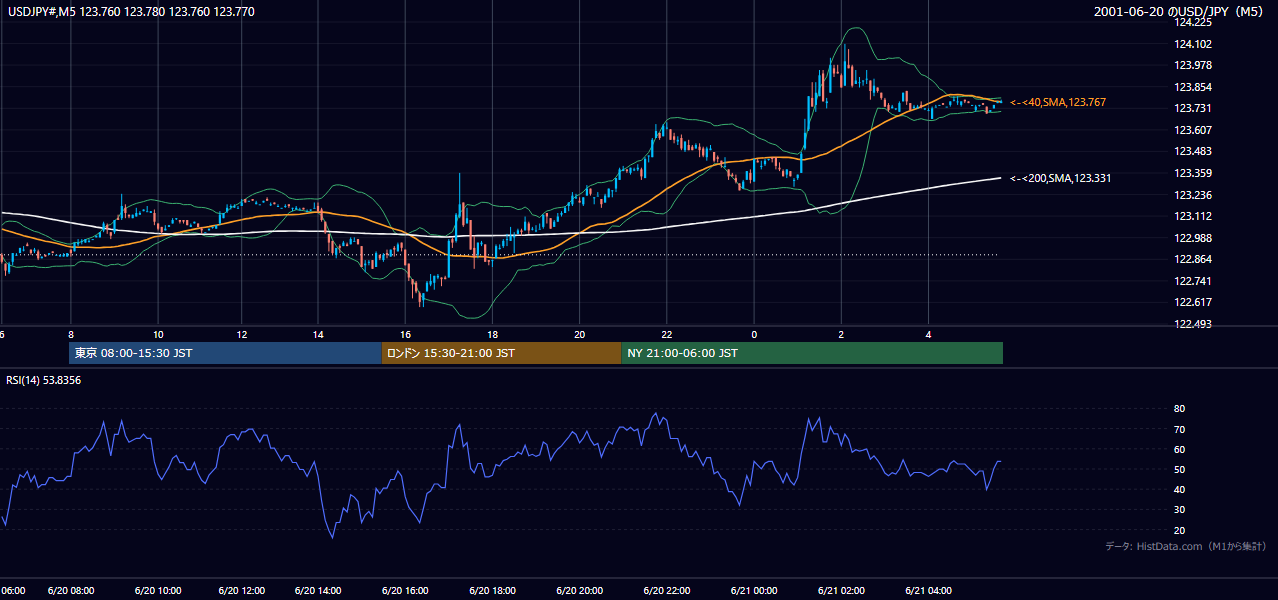Click price axis value 123.978
Viewport: 1278px width, 600px height.
tap(1193, 65)
